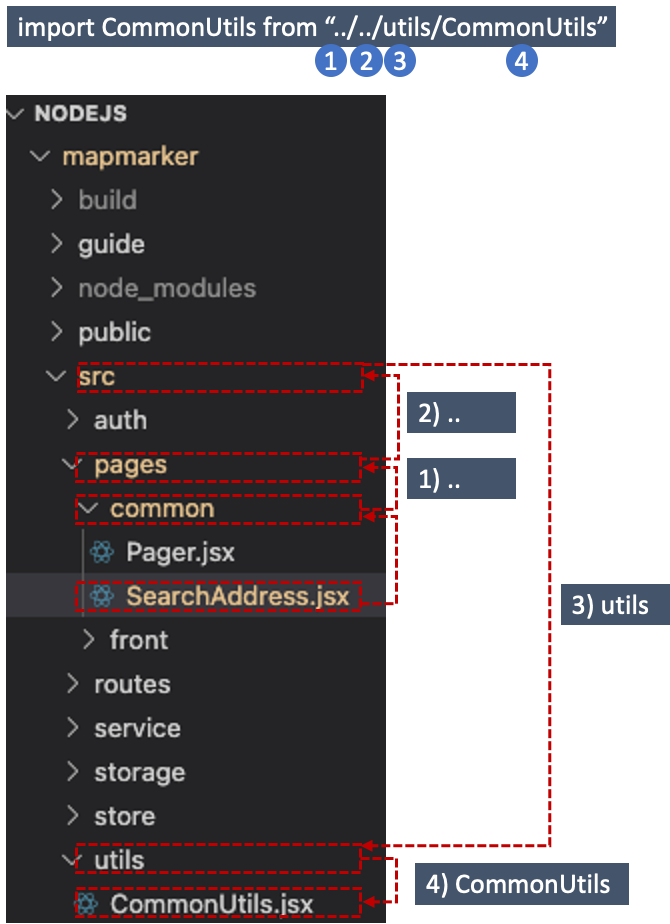This screenshot has width=670, height=924.
Task: Select the service folder name
Action: click(137, 728)
